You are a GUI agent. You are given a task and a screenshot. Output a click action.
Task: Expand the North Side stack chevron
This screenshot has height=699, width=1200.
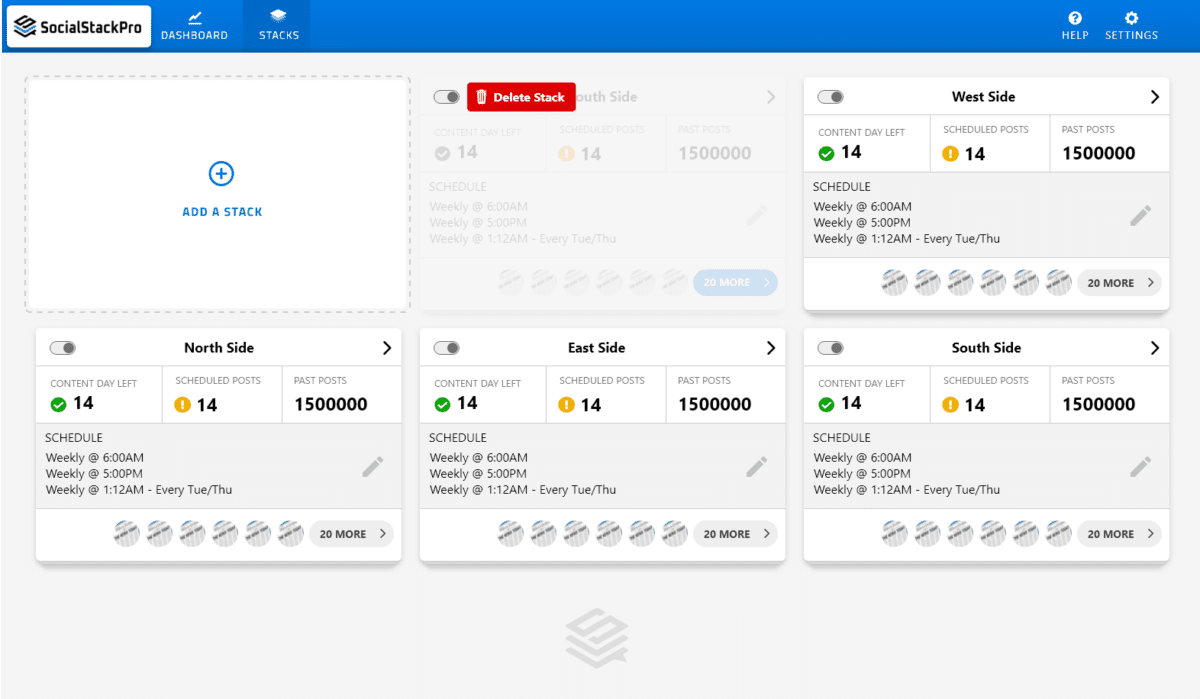pyautogui.click(x=387, y=348)
